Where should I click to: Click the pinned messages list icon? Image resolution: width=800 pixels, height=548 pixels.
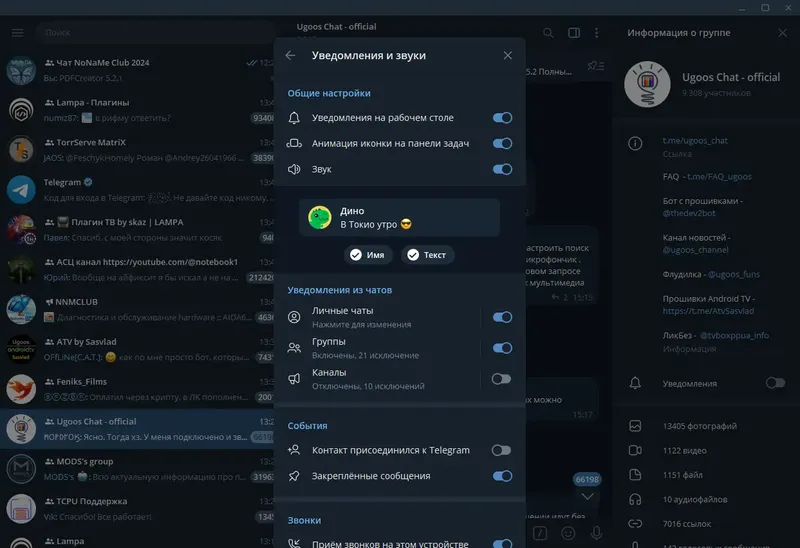(x=595, y=66)
